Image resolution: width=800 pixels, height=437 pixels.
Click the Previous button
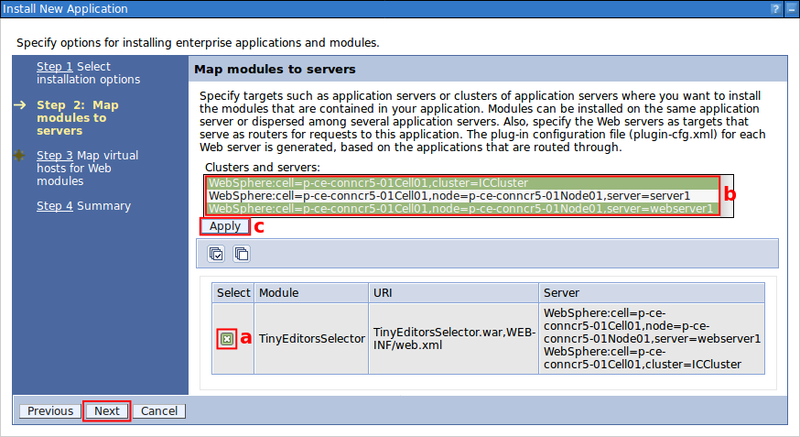tap(51, 411)
